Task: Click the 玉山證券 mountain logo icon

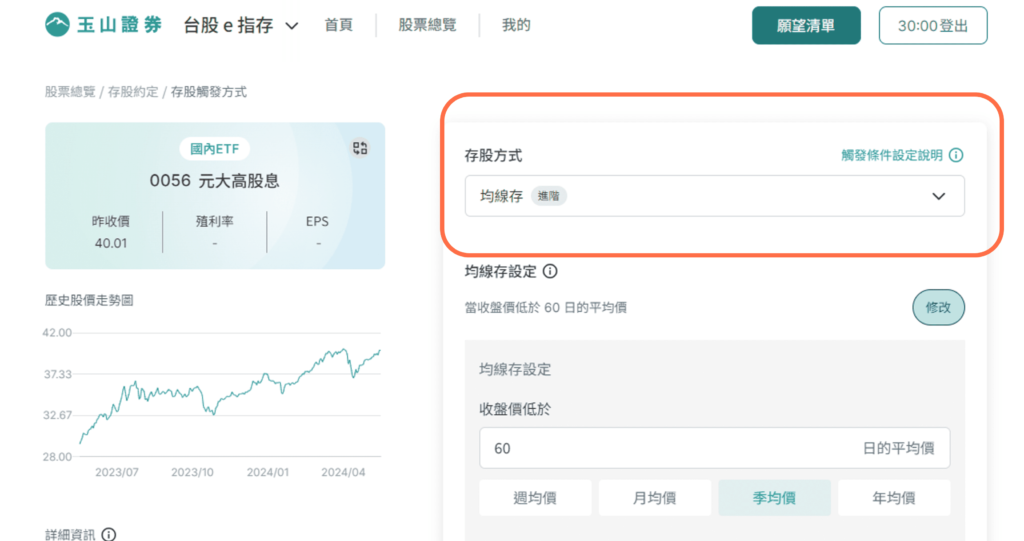Action: 57,25
